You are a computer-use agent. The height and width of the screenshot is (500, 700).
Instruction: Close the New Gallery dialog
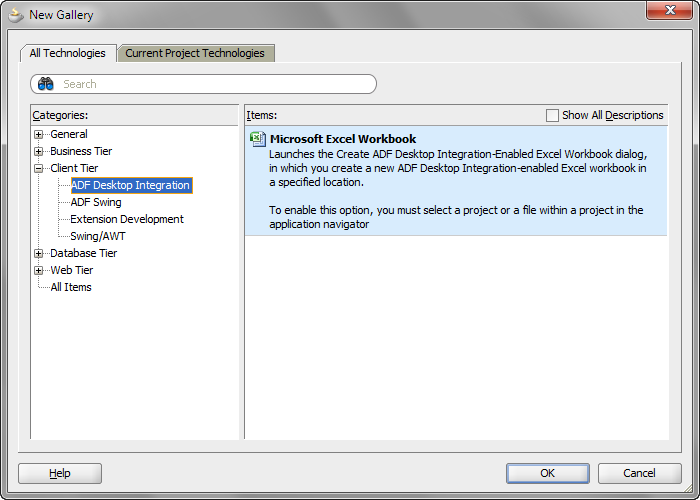(x=669, y=11)
